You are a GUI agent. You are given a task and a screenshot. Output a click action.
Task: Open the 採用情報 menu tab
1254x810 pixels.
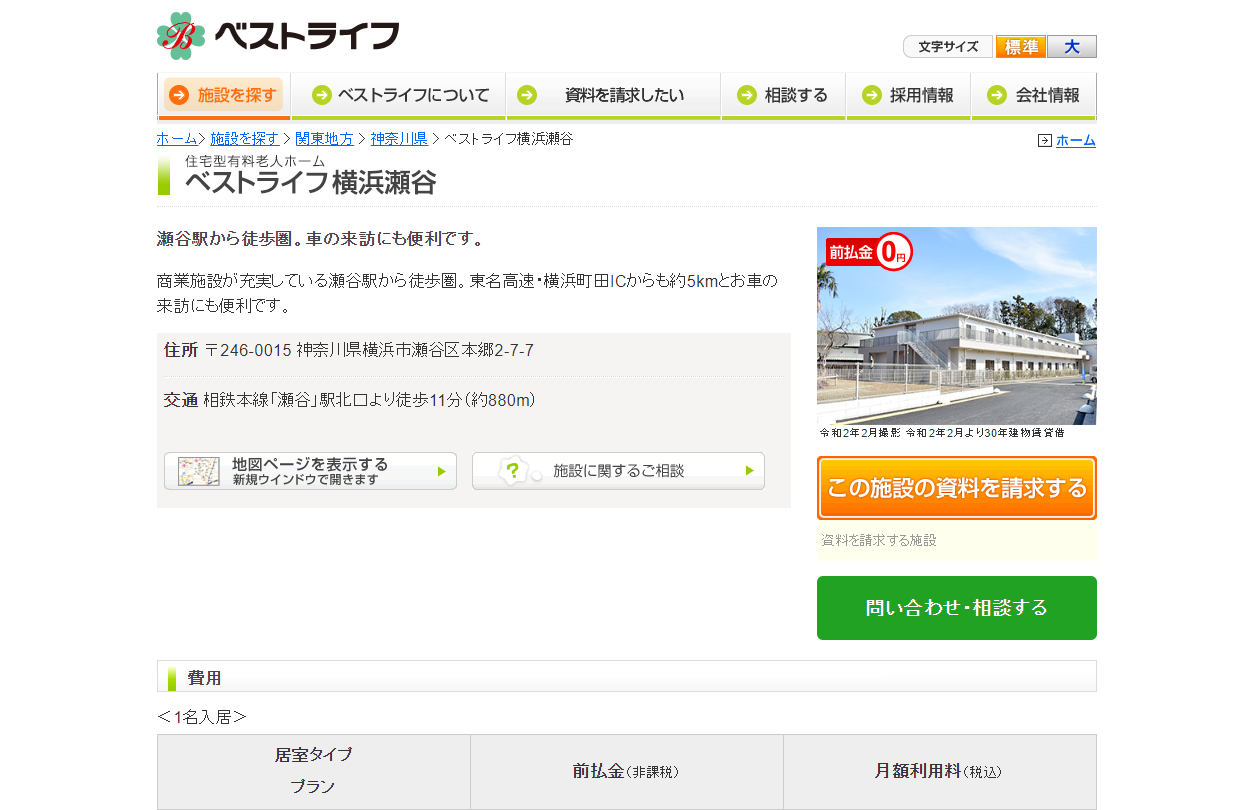[908, 96]
